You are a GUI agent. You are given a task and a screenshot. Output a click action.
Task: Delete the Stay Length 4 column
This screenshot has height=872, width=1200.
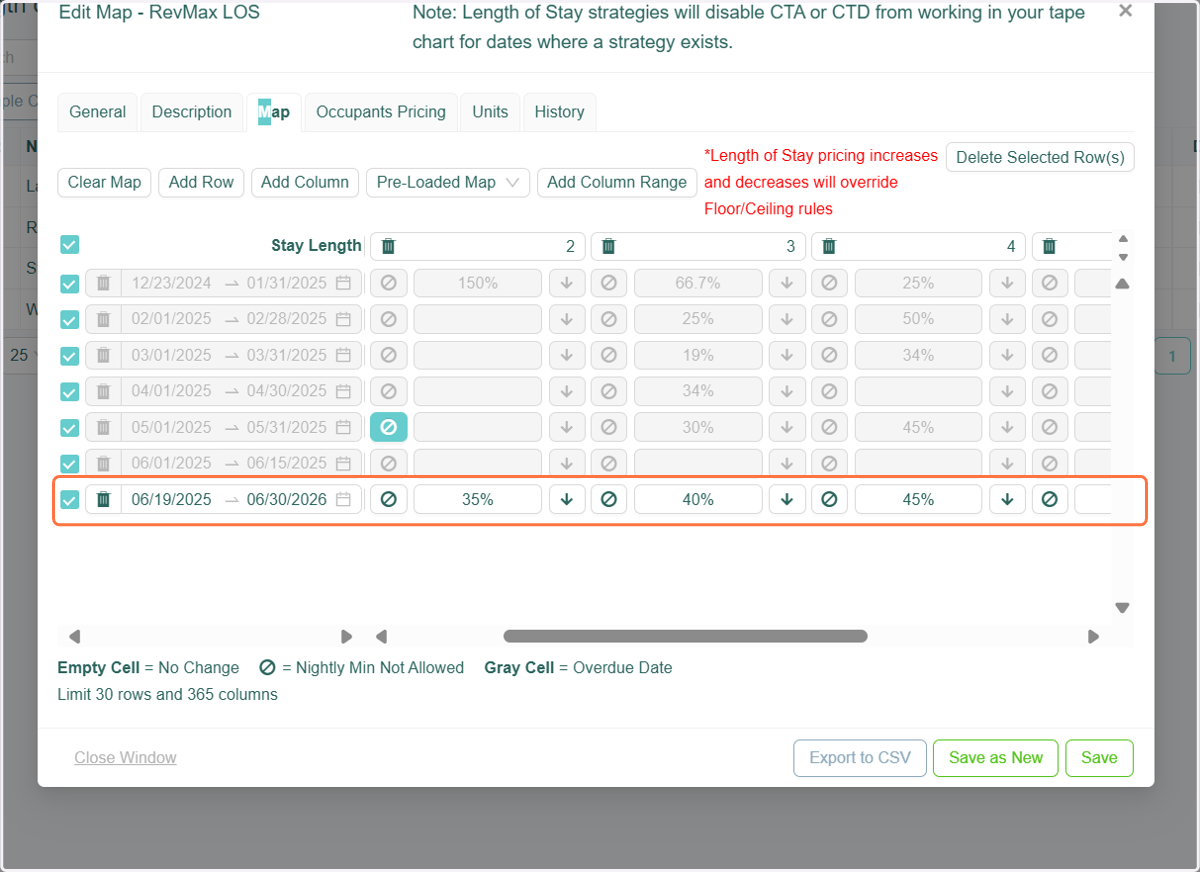pos(829,246)
